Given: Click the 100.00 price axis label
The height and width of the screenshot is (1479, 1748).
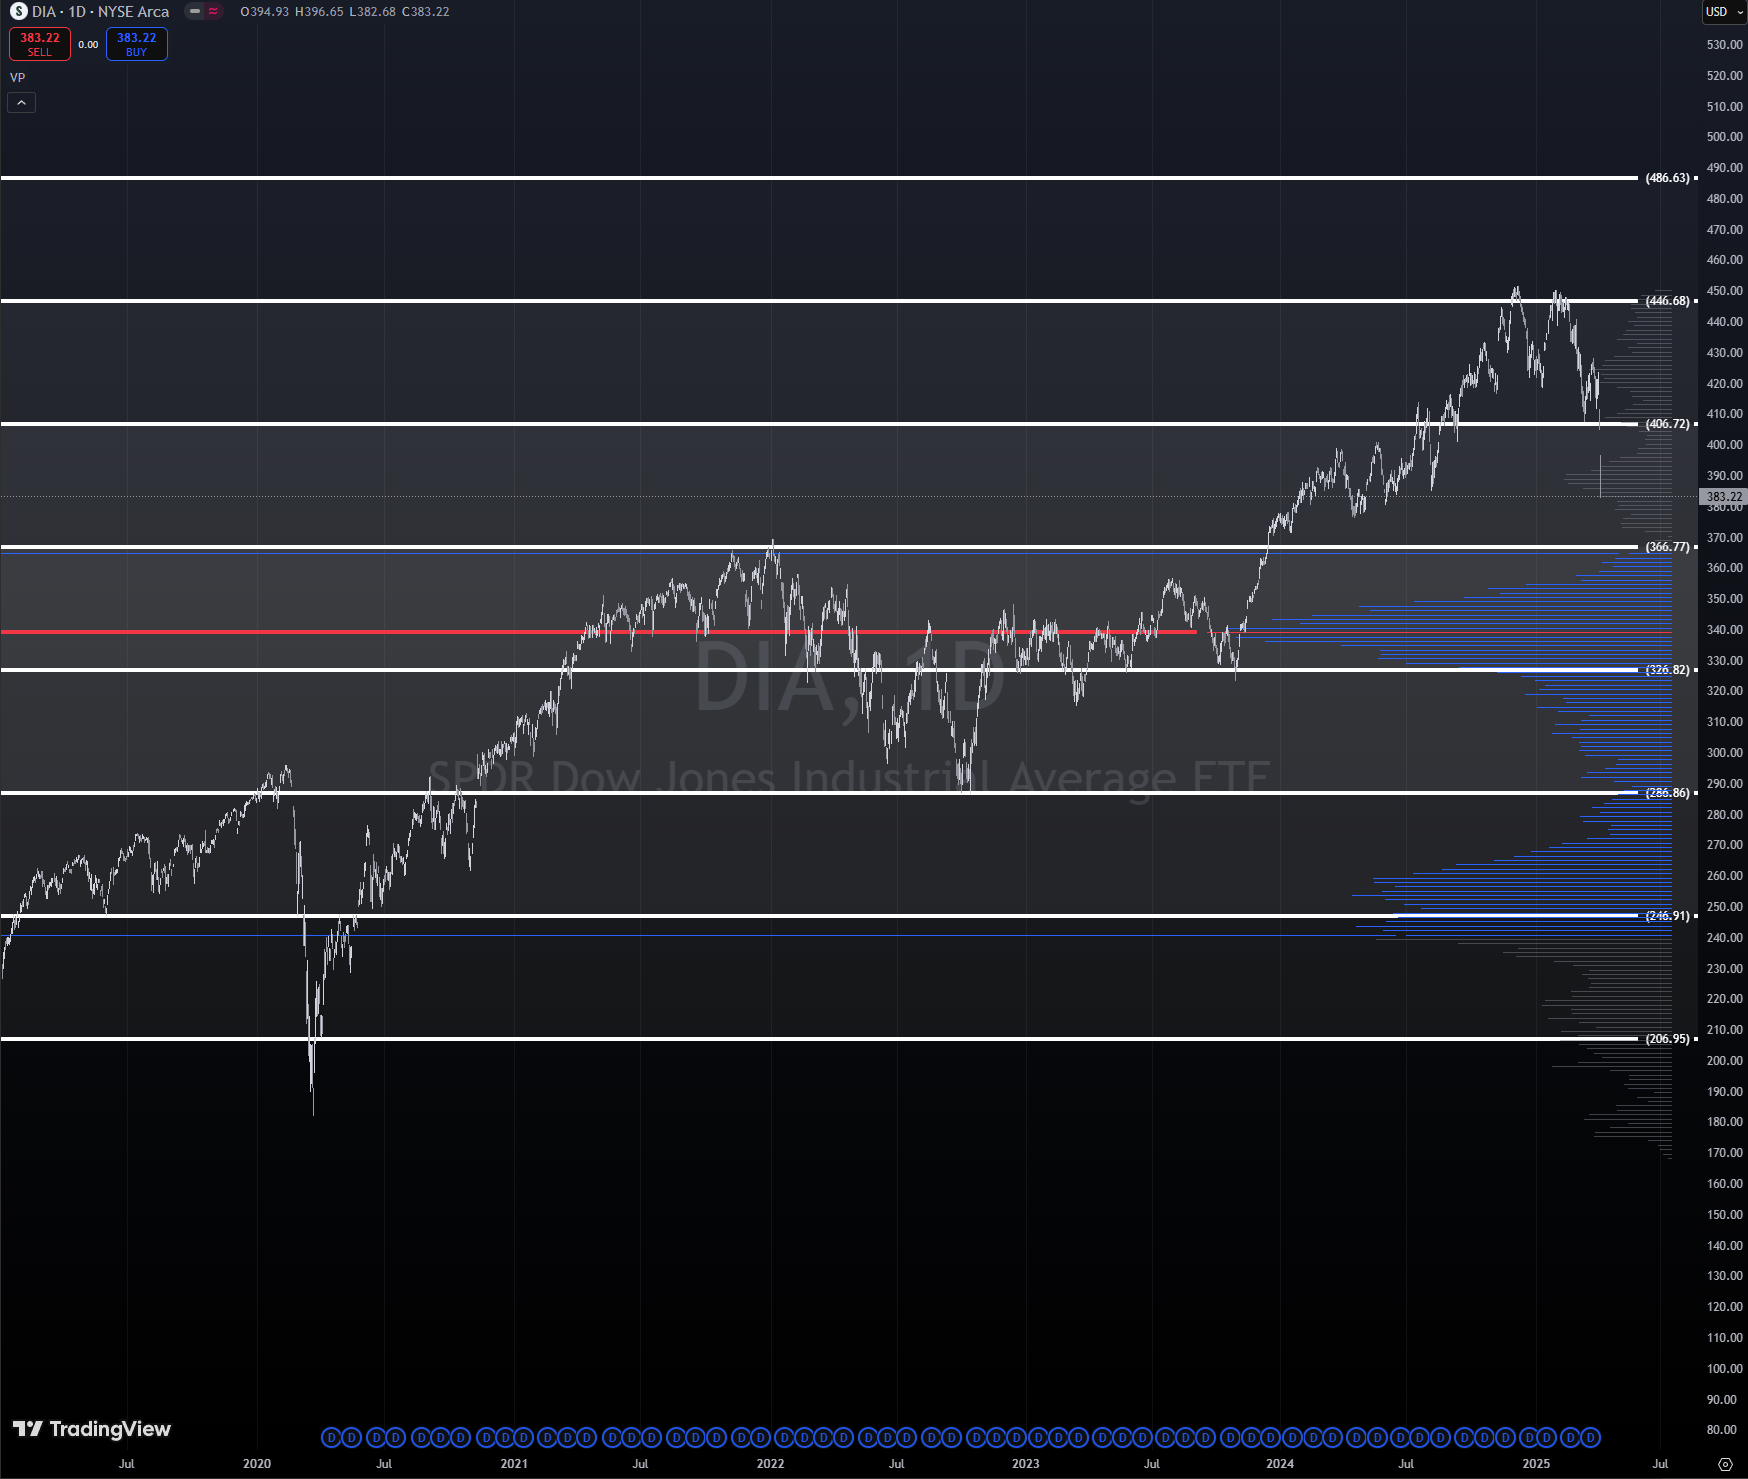Looking at the screenshot, I should (x=1724, y=1369).
